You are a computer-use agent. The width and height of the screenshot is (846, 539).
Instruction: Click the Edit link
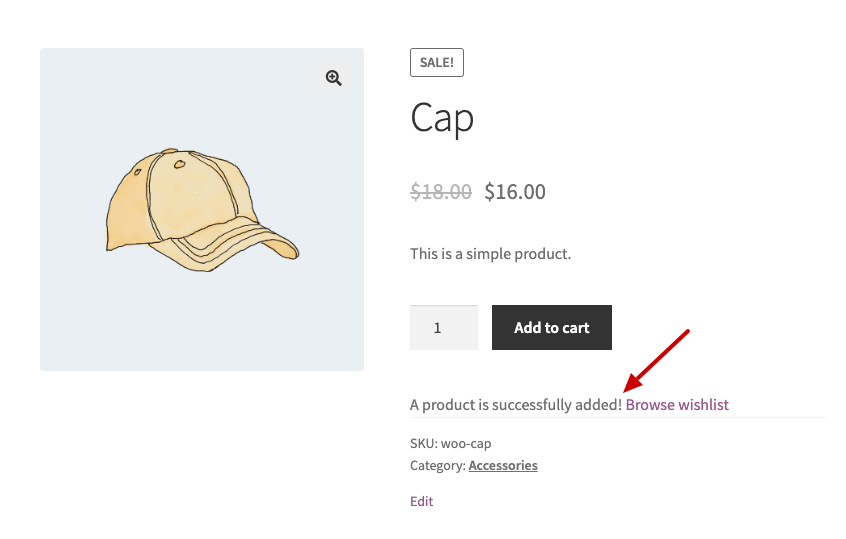[421, 501]
